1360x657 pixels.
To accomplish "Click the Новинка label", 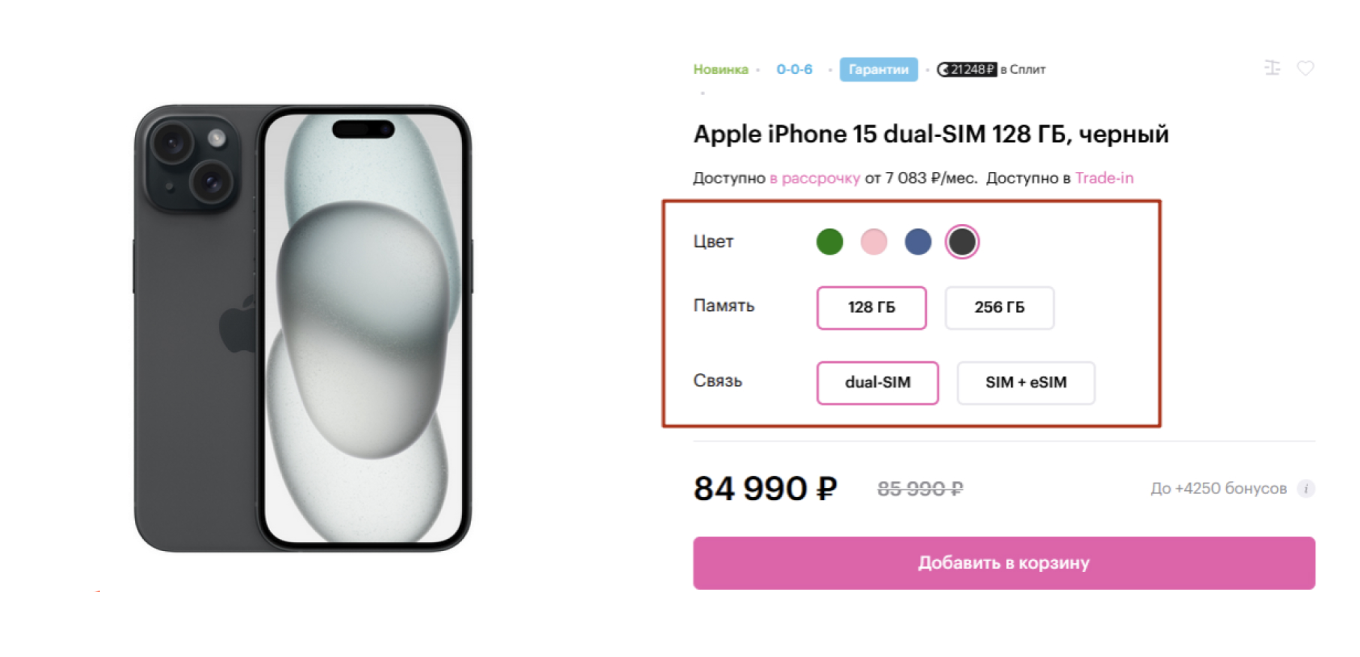I will pos(720,69).
